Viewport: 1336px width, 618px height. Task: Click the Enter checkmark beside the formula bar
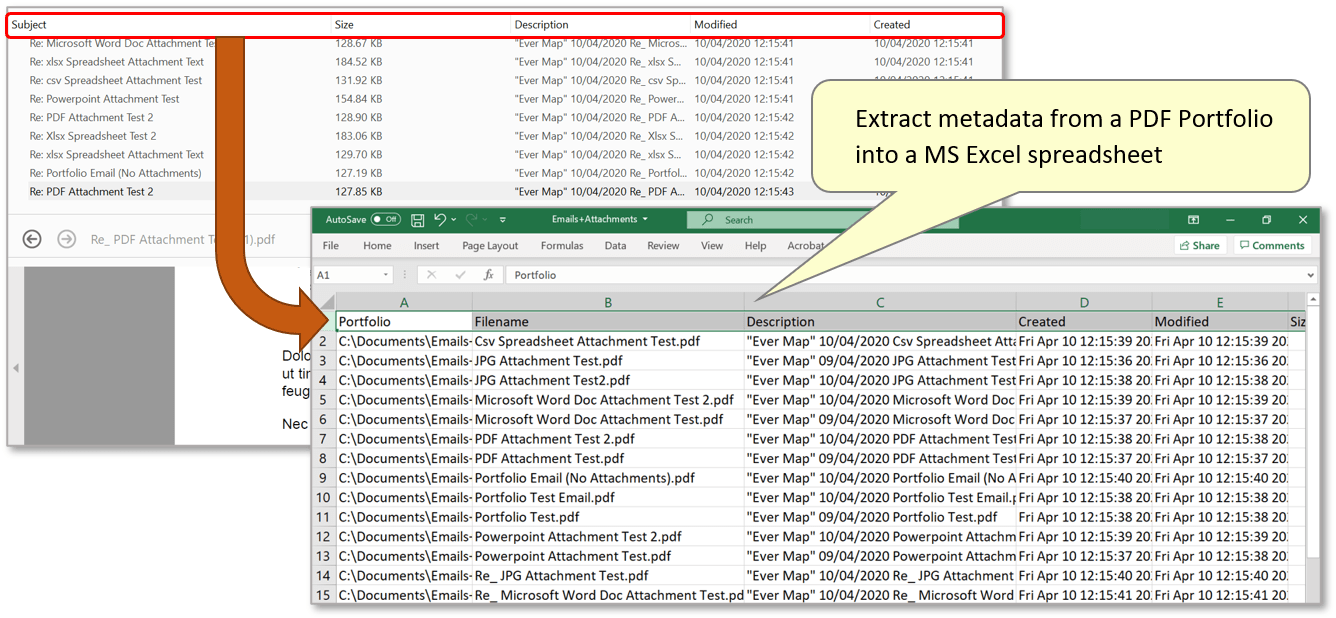[460, 275]
